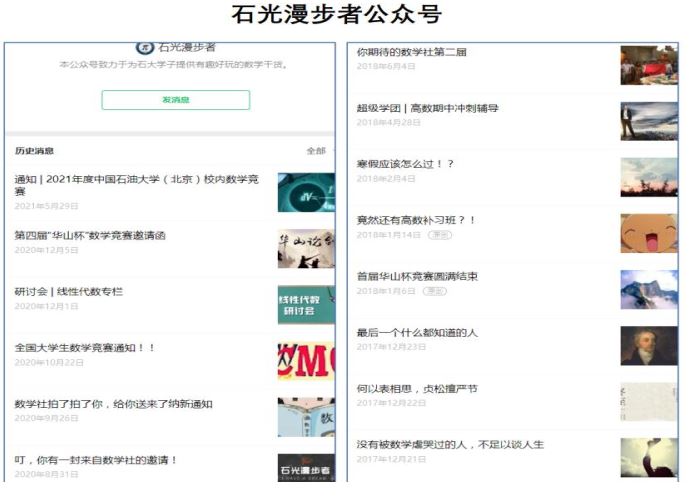The image size is (695, 504).
Task: Click thumbnail of 2021 数学竞赛 通知 article
Action: click(x=306, y=193)
